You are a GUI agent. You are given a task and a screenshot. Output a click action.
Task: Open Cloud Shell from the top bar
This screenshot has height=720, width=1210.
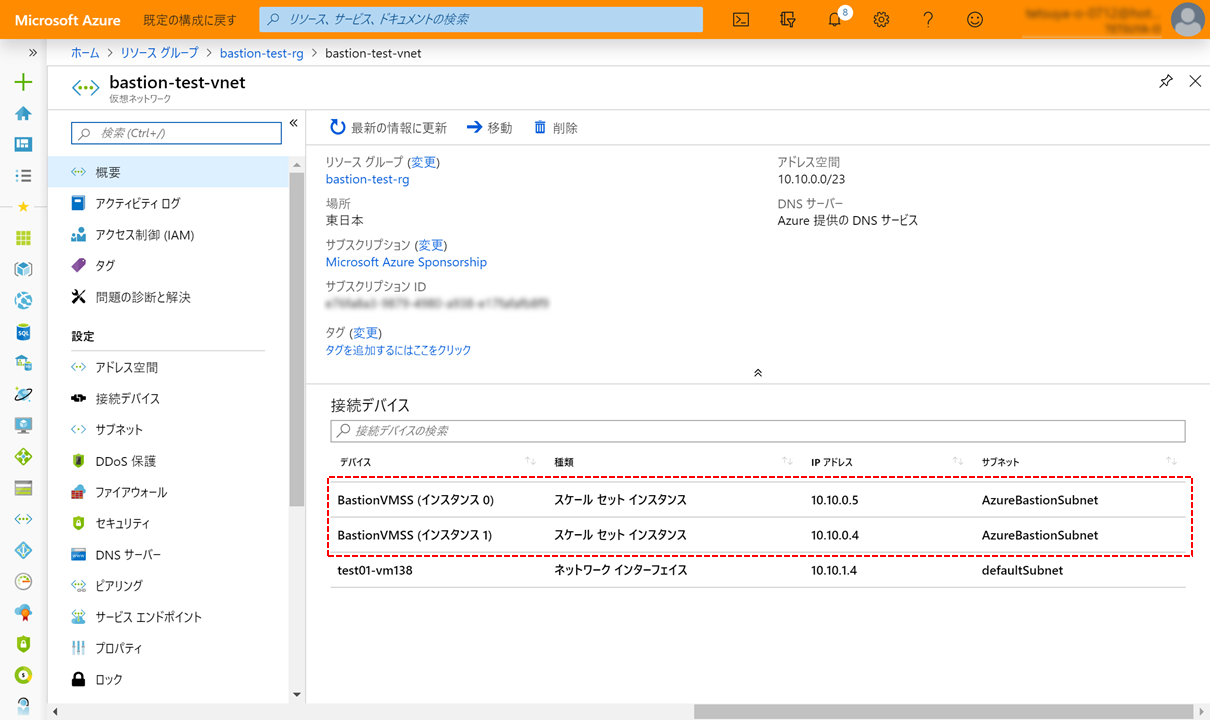coord(741,19)
